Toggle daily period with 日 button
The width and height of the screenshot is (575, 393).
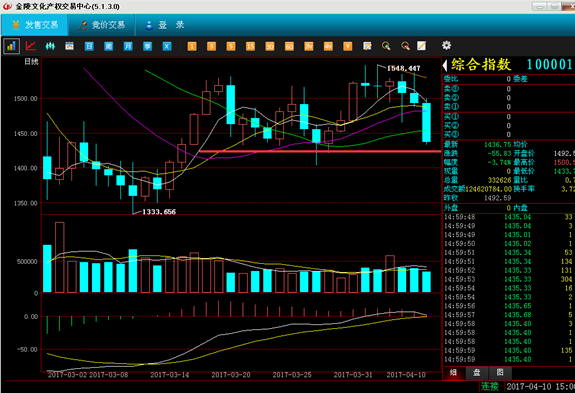click(89, 46)
